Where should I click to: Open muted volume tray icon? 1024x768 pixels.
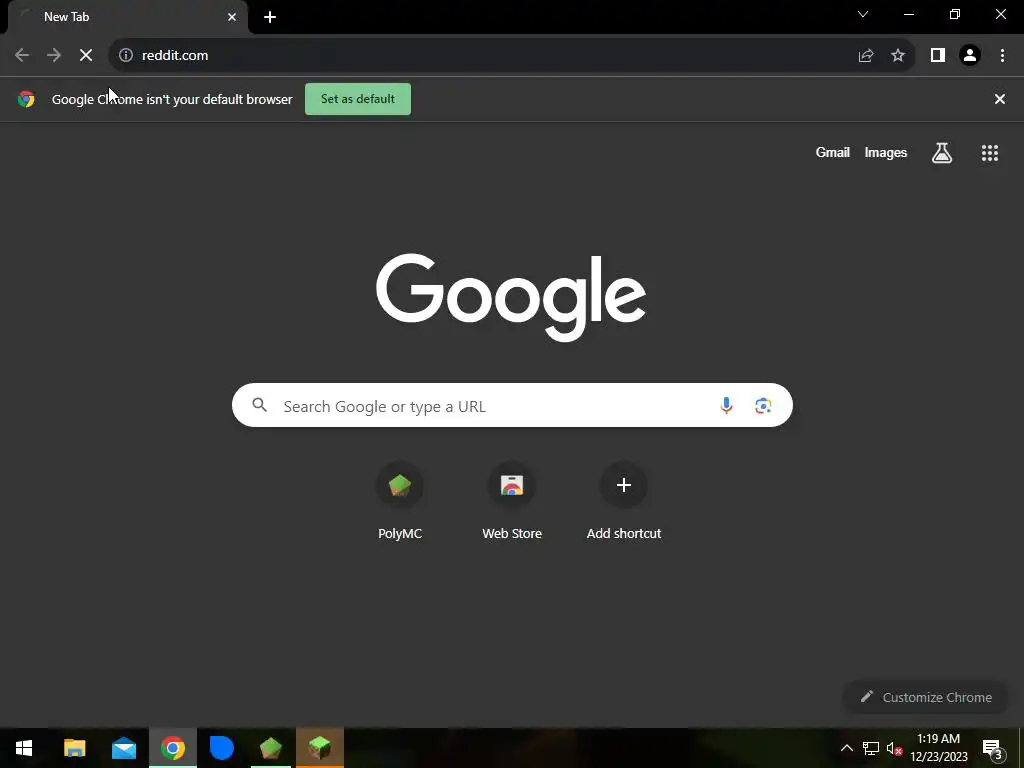point(894,748)
